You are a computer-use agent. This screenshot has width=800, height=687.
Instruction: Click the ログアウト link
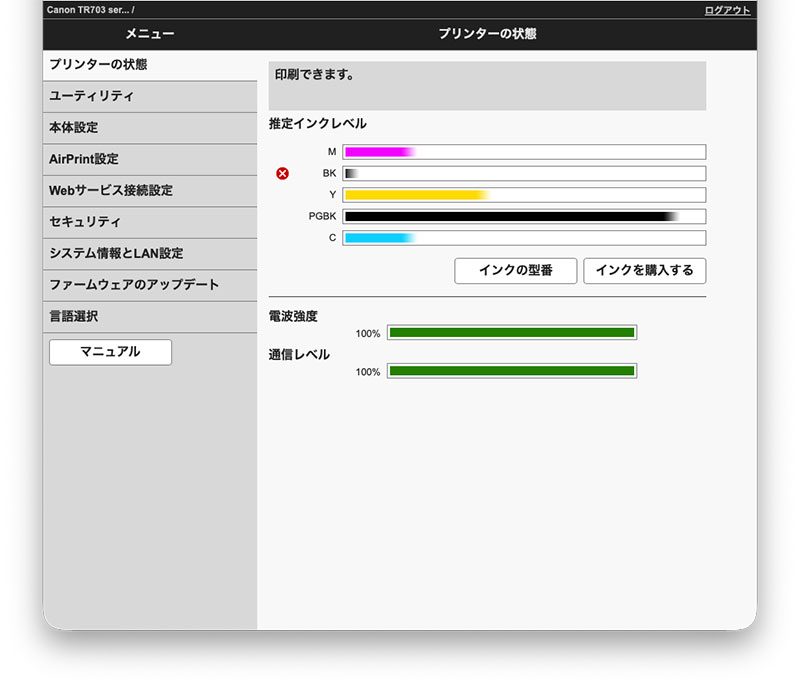click(x=727, y=10)
